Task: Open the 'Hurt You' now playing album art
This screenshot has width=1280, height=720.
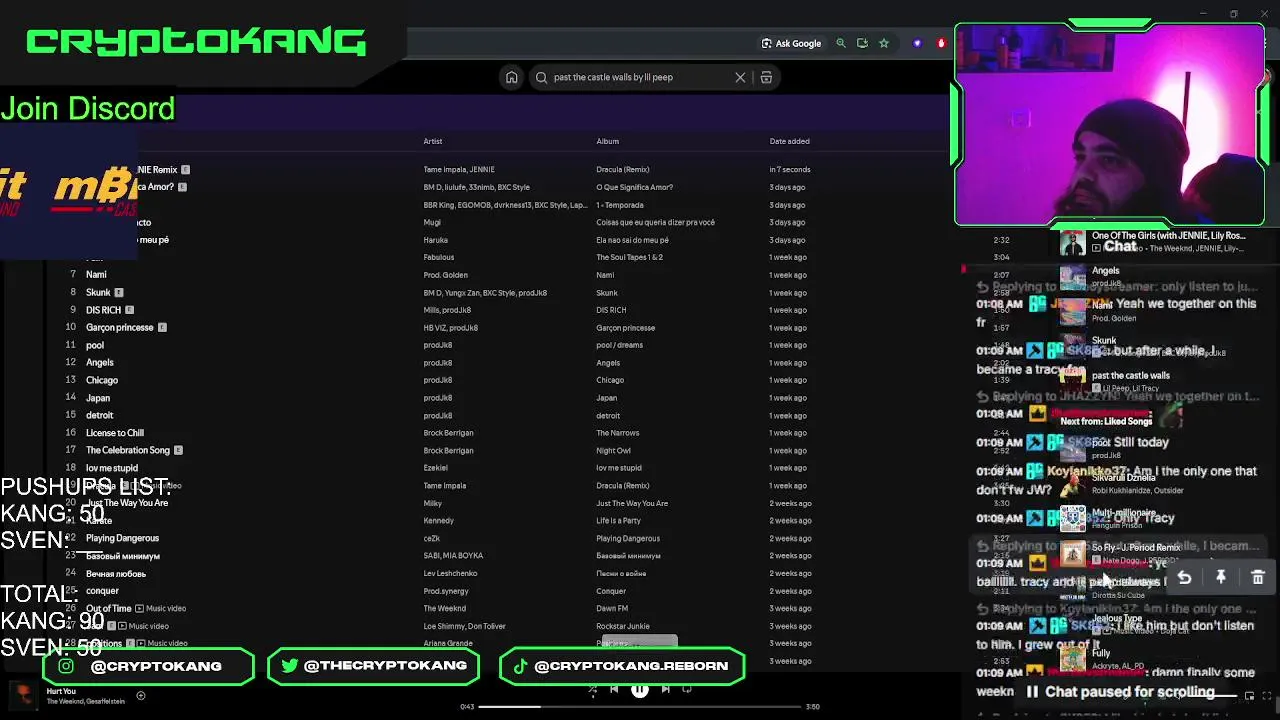Action: point(22,694)
